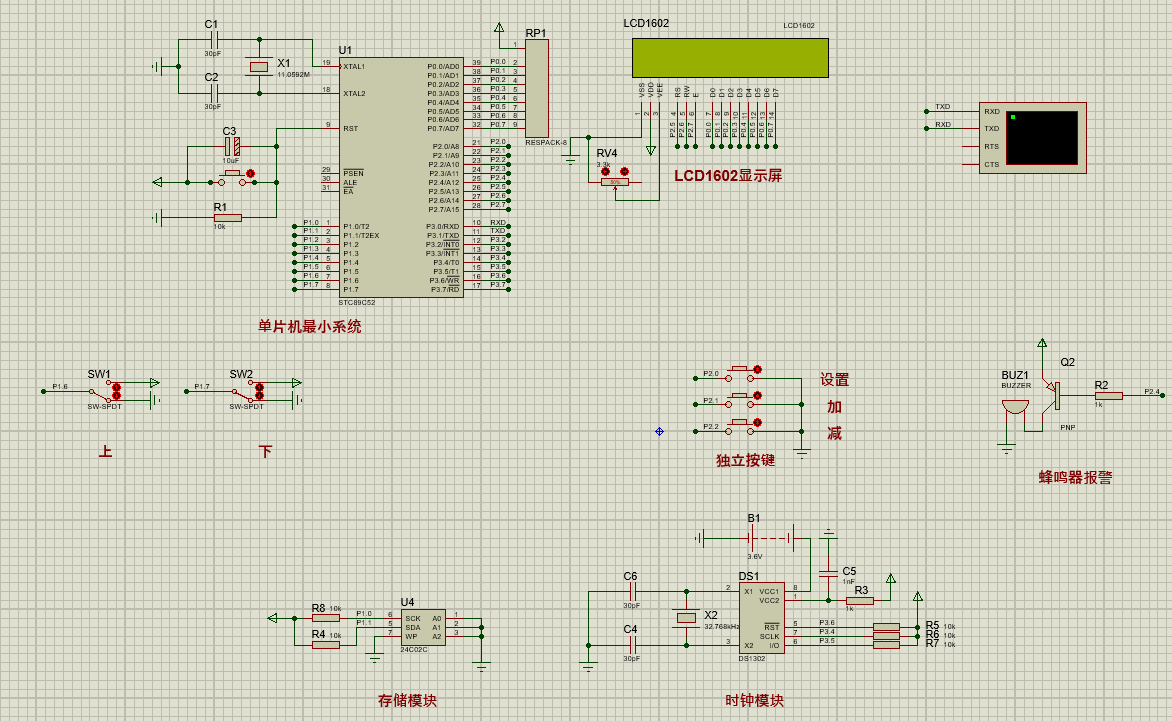Click the LCD1602显示屏 label
This screenshot has height=721, width=1172.
coord(728,176)
